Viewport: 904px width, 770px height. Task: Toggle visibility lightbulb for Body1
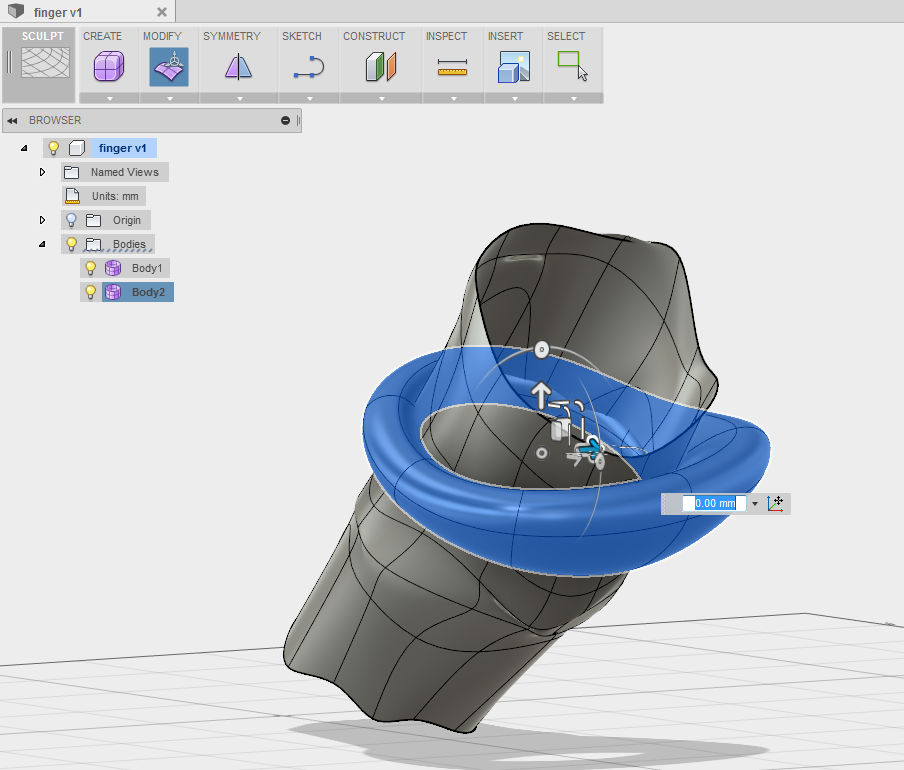(90, 268)
